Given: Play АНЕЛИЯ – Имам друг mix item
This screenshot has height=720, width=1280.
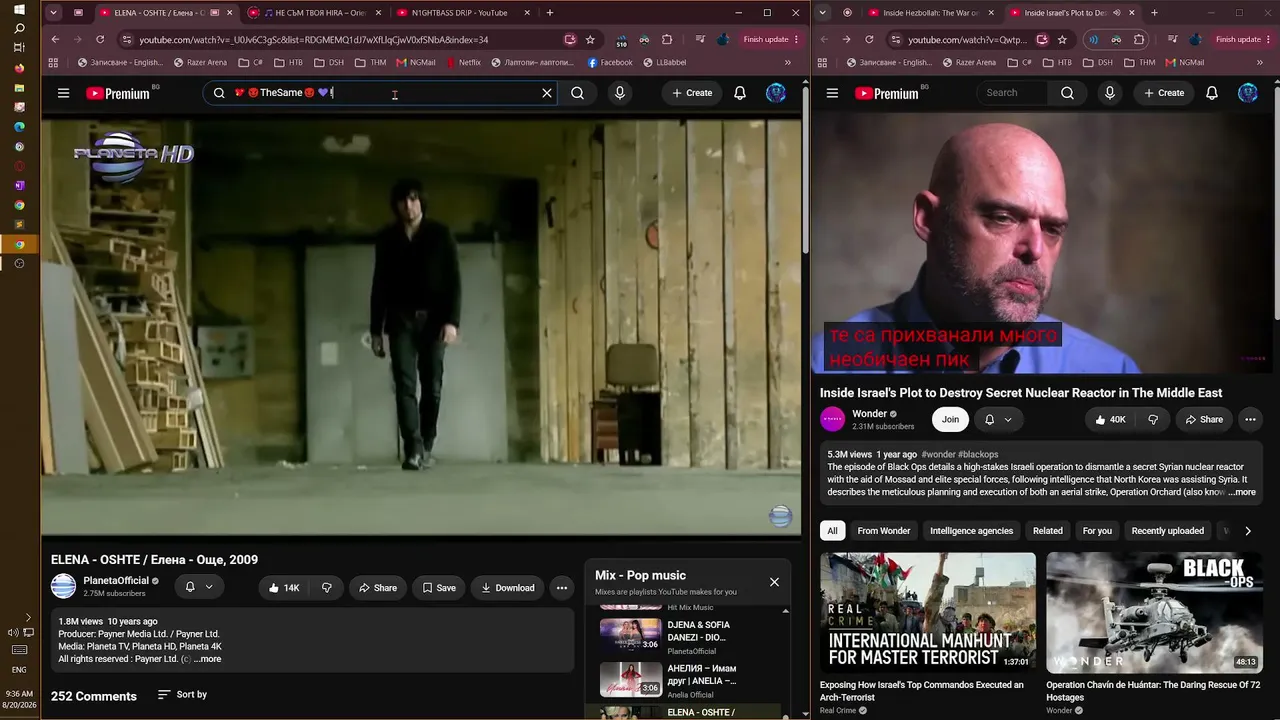Looking at the screenshot, I should pos(690,680).
